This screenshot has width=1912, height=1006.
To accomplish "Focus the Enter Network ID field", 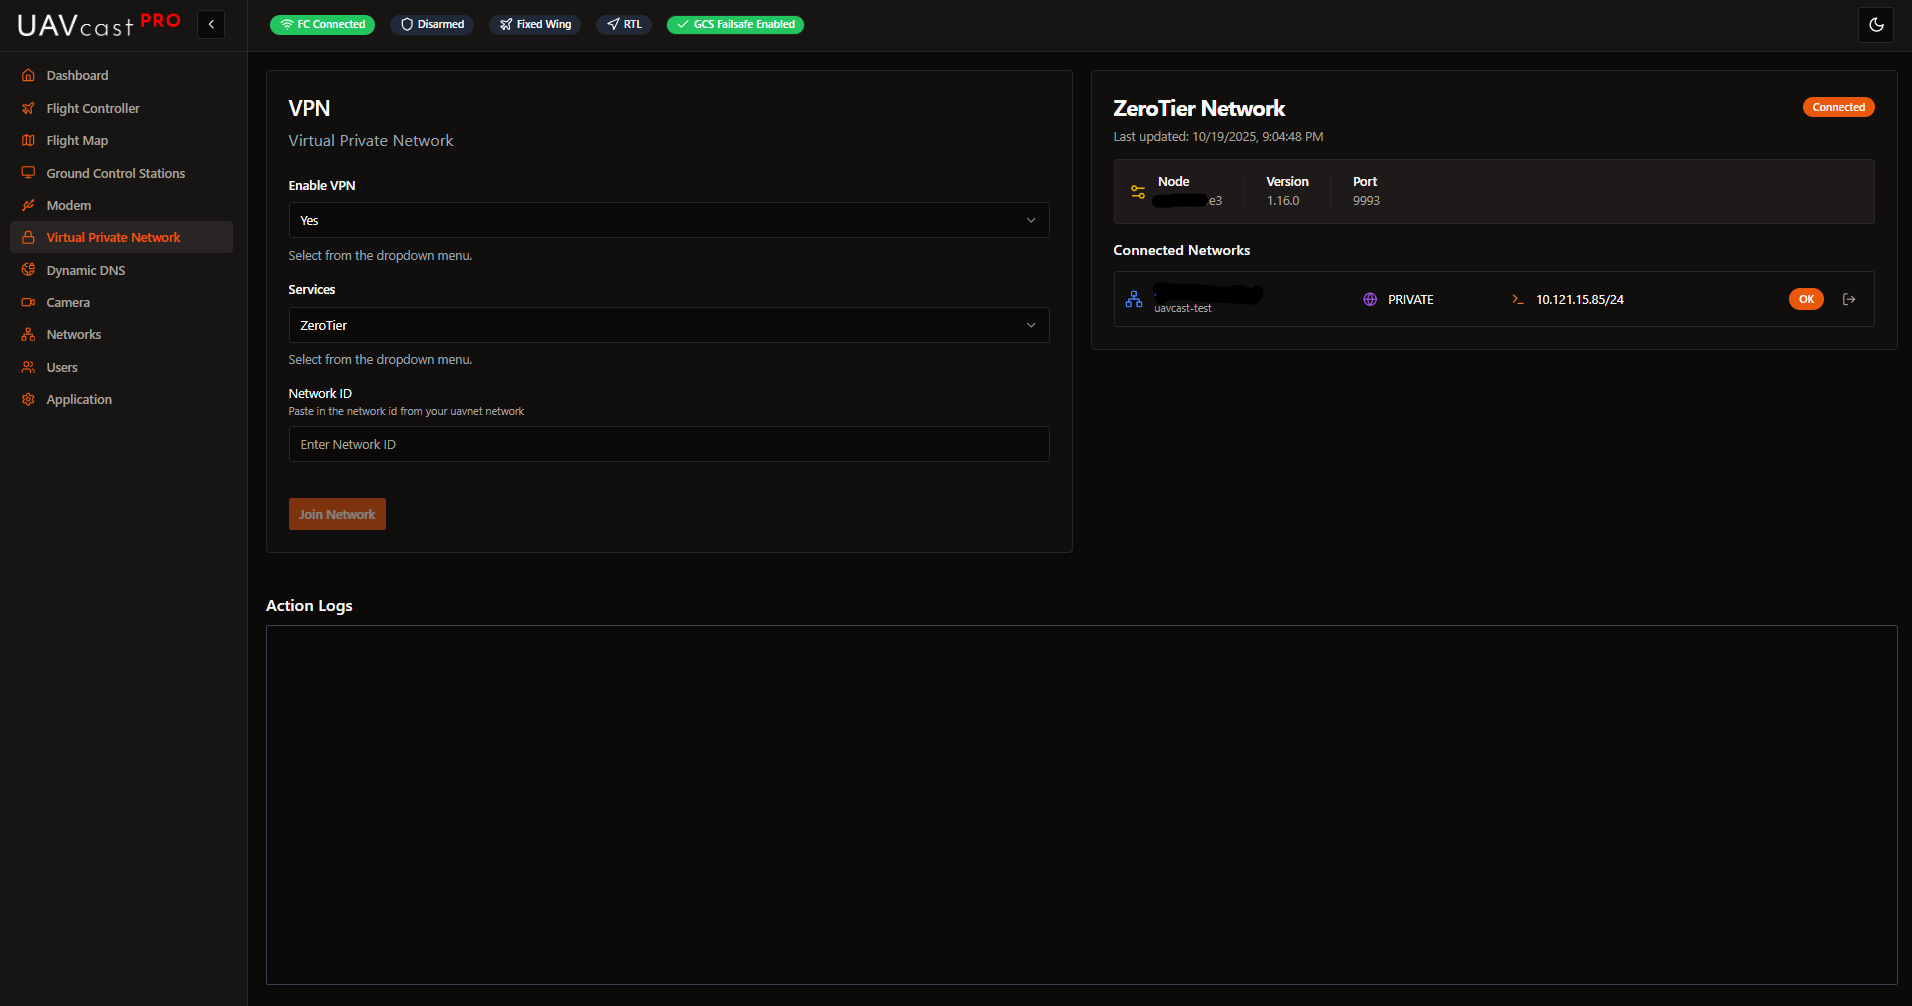I will point(668,444).
